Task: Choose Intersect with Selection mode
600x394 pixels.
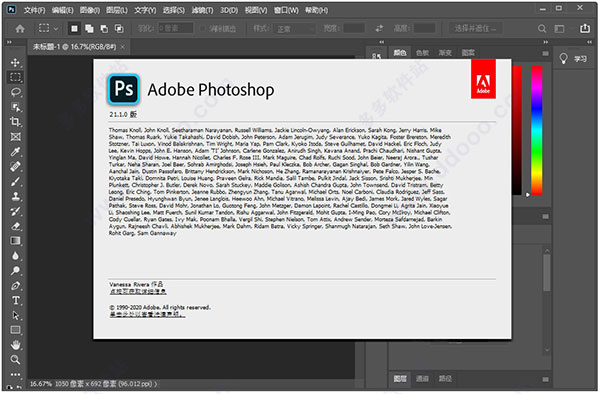Action: tap(119, 29)
